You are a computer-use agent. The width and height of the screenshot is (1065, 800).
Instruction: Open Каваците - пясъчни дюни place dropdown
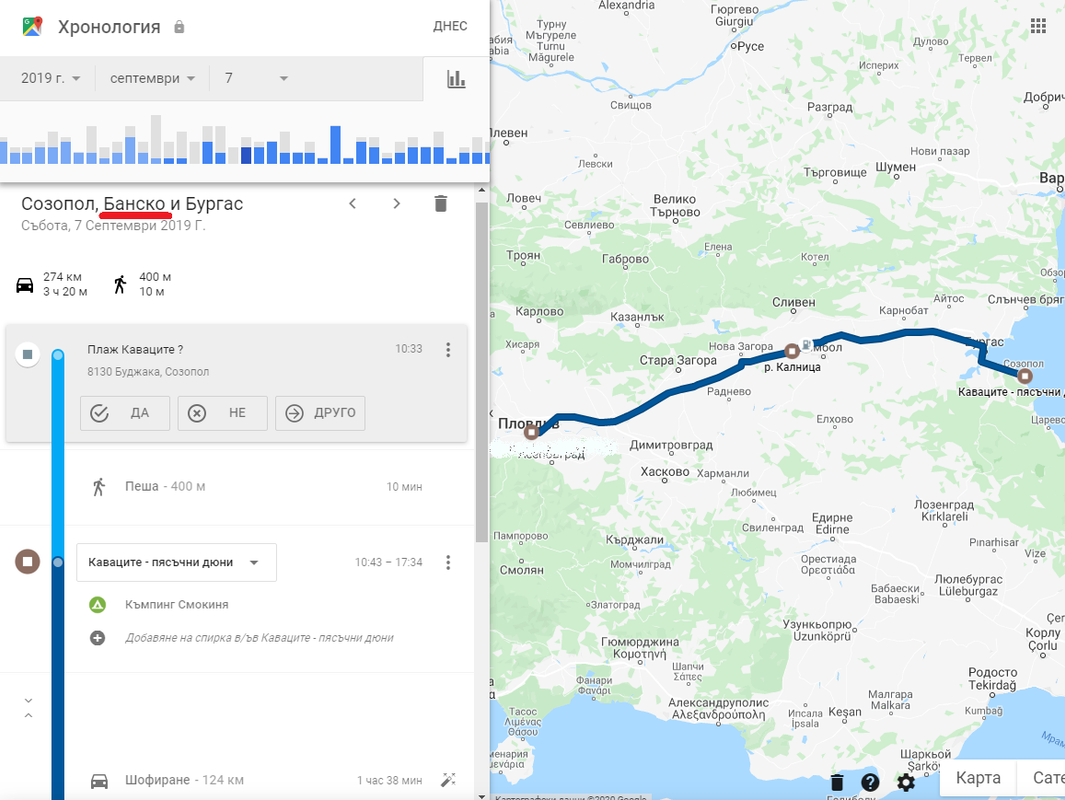[176, 562]
